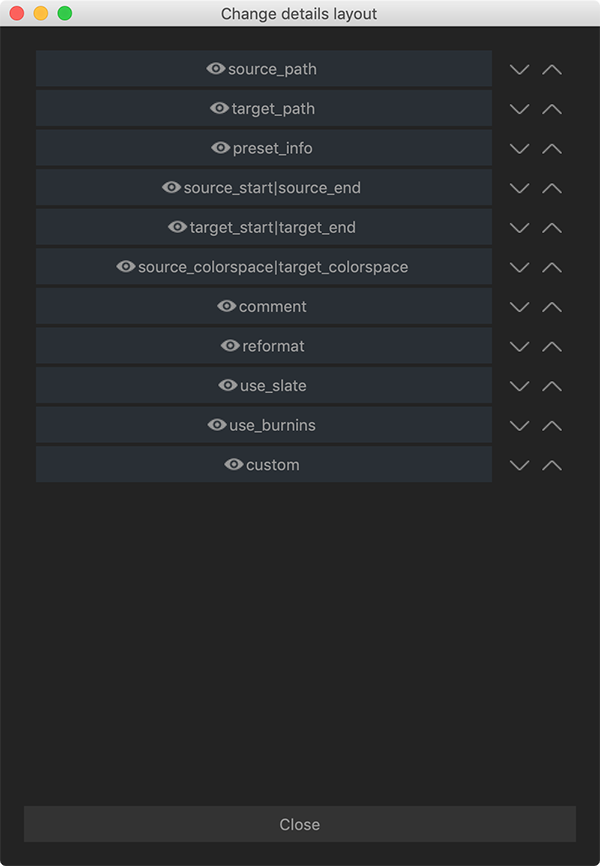Hide the preset_info detail via eye icon
Viewport: 600px width, 866px height.
pos(220,148)
